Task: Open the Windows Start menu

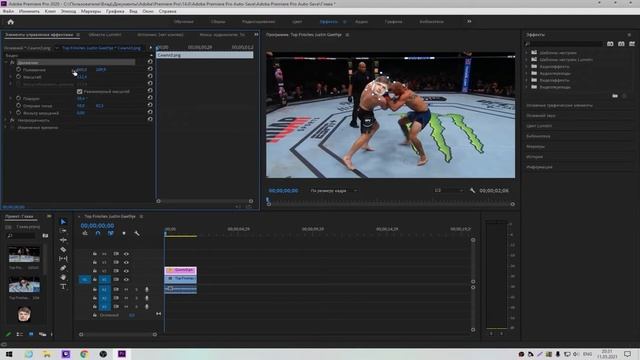Action: (9, 354)
